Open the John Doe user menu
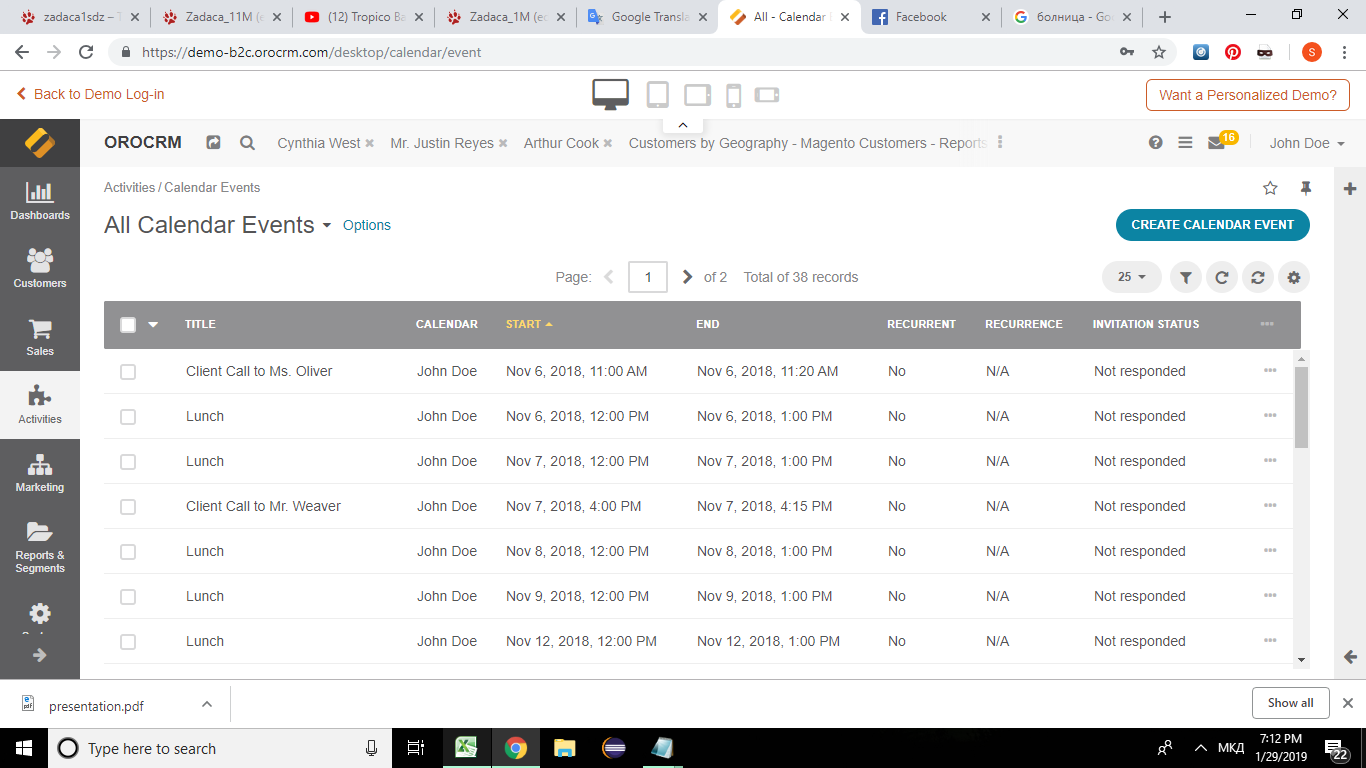 pos(1306,143)
